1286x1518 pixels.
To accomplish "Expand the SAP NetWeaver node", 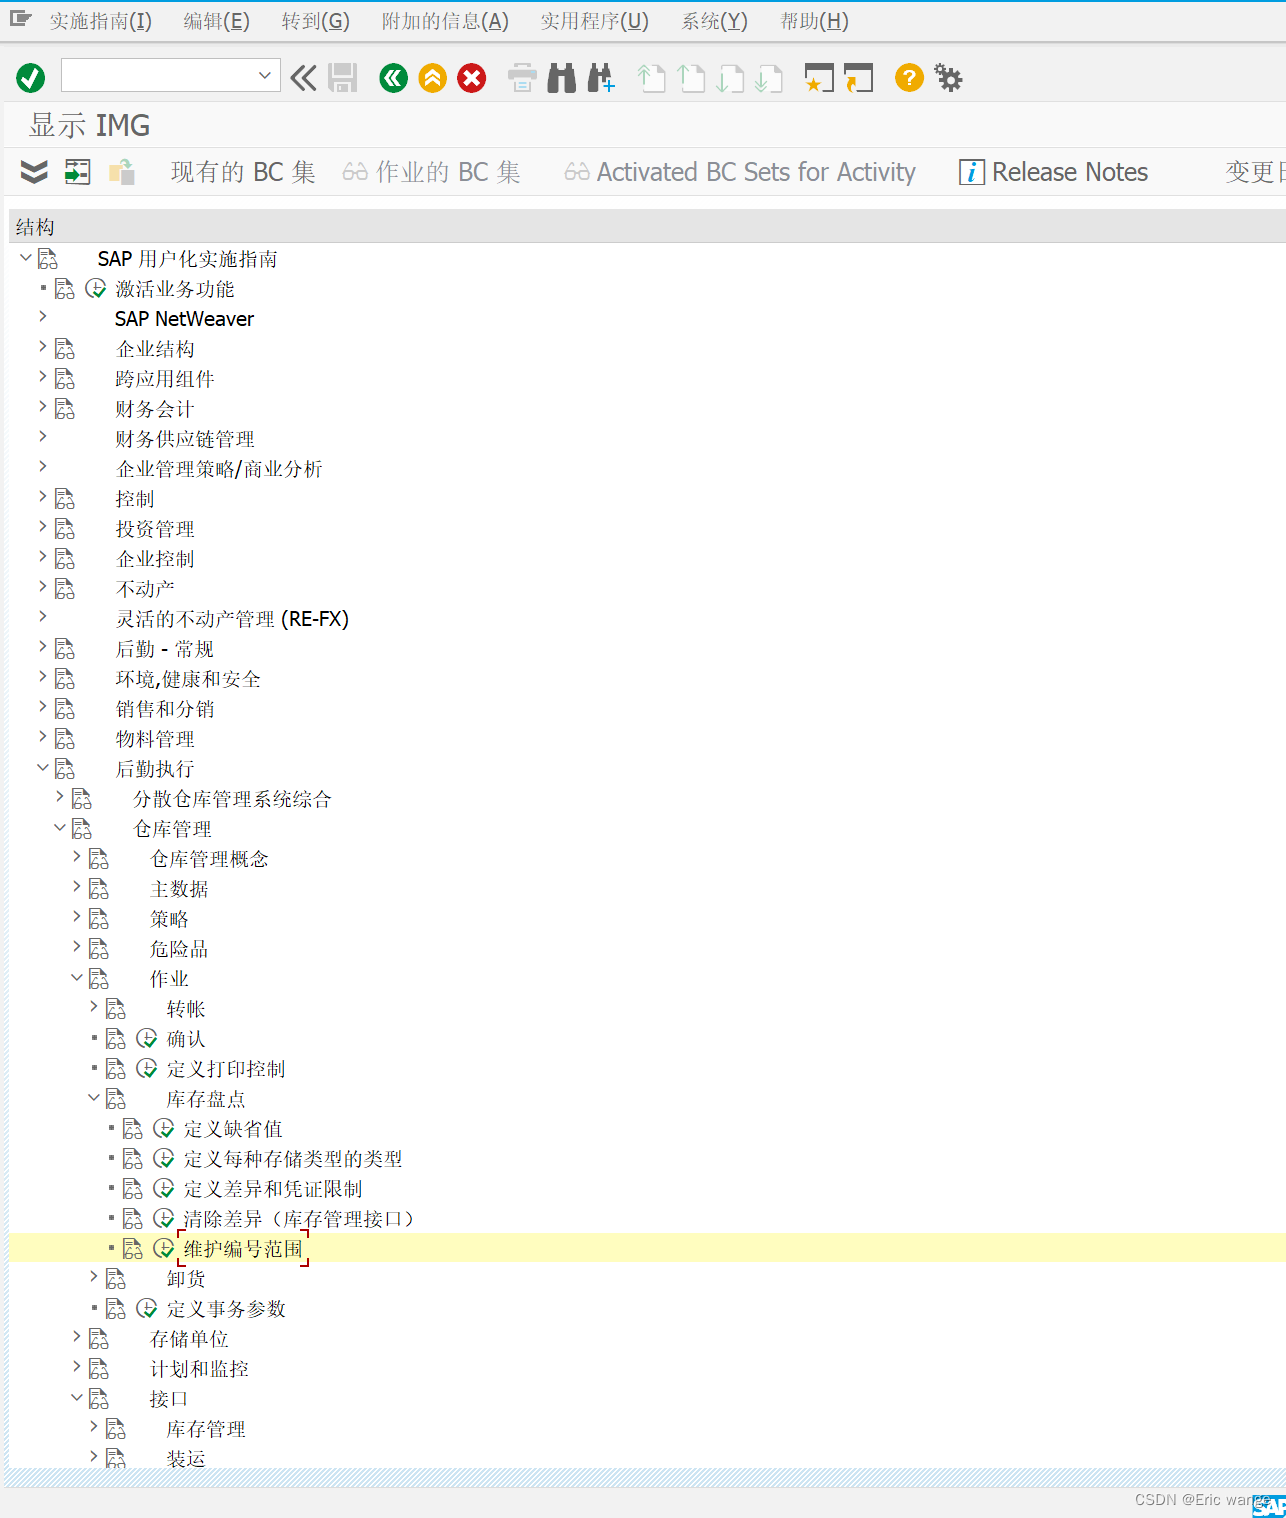I will [x=43, y=316].
